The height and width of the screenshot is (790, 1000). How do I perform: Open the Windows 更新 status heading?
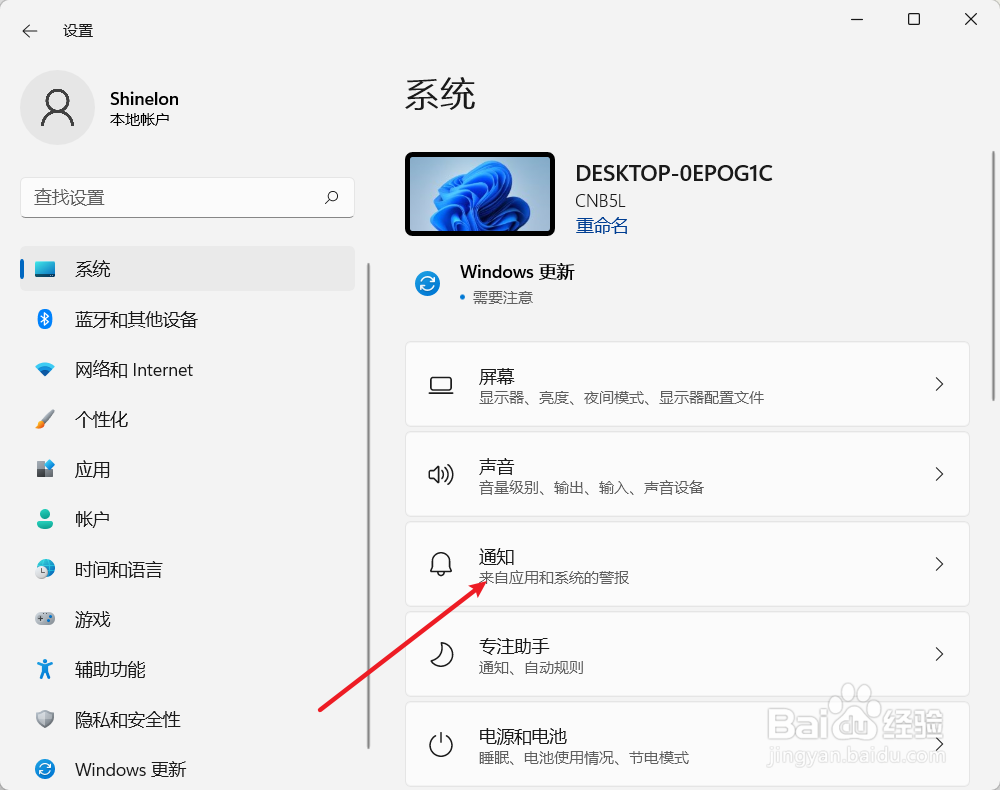pos(517,272)
